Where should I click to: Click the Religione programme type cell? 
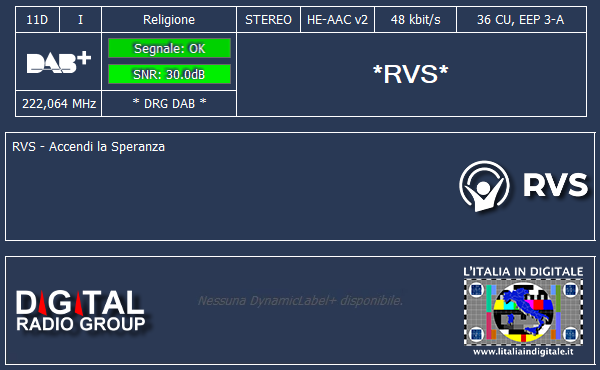169,20
